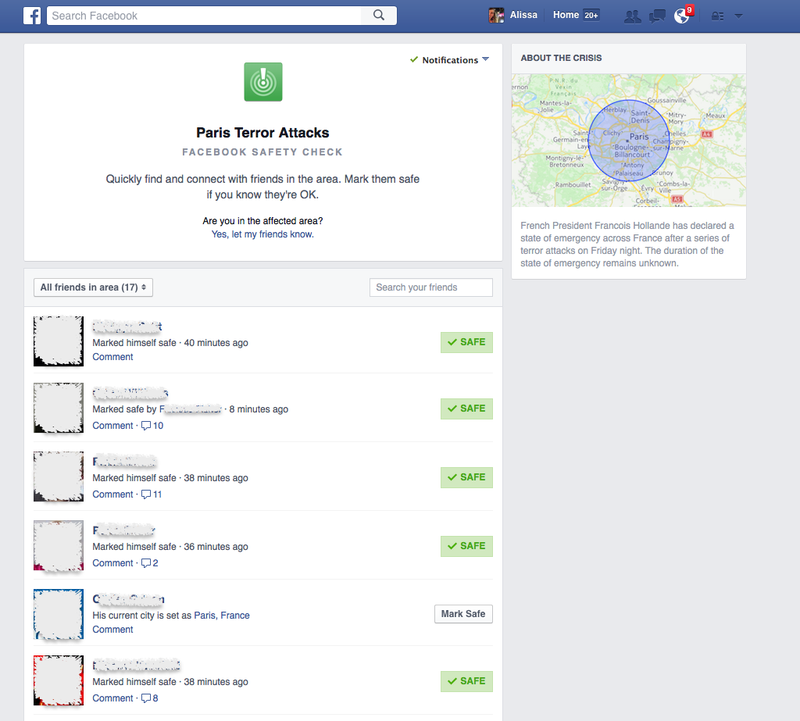
Task: Click the 'ABOUT THE CRISIS' heading
Action: point(561,58)
